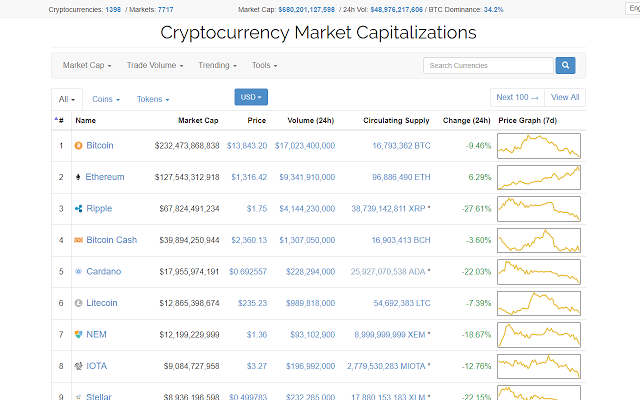The image size is (640, 400).
Task: Click Bitcoin Cash 7d price graph
Action: [539, 240]
